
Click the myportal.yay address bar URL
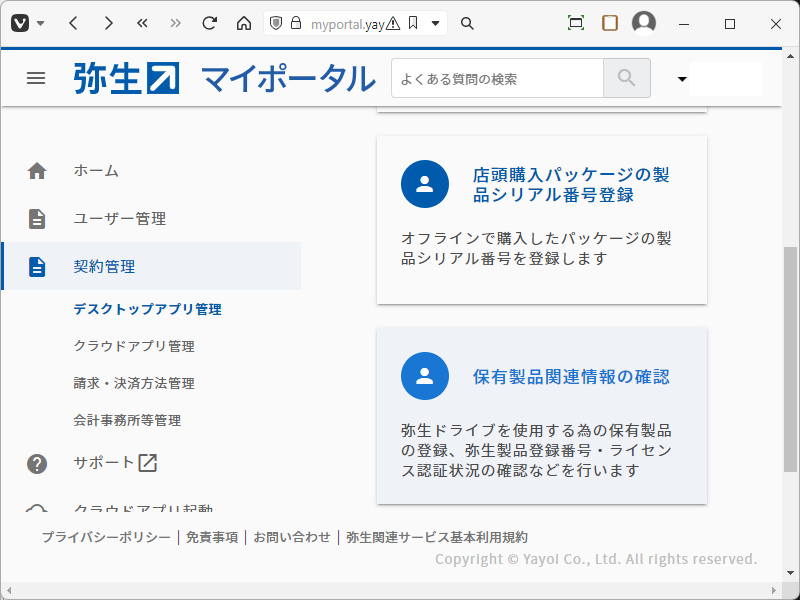347,24
